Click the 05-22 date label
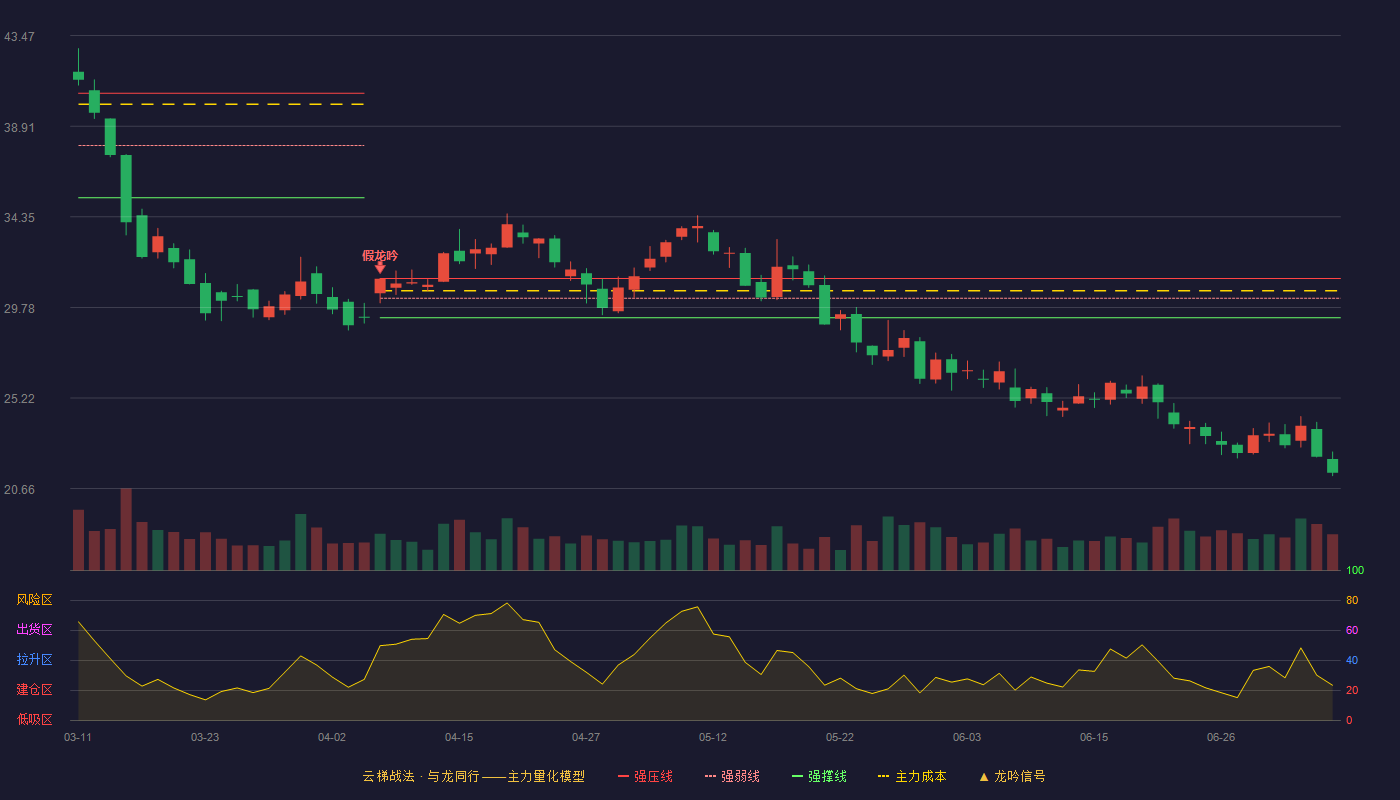 pos(840,737)
